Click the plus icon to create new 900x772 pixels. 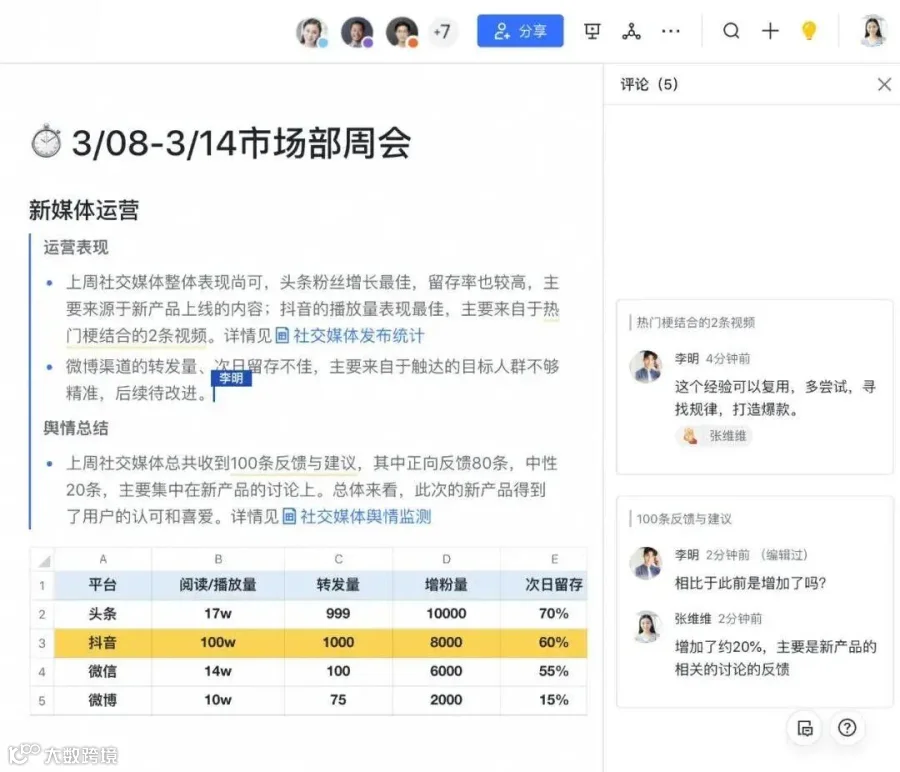coord(770,30)
